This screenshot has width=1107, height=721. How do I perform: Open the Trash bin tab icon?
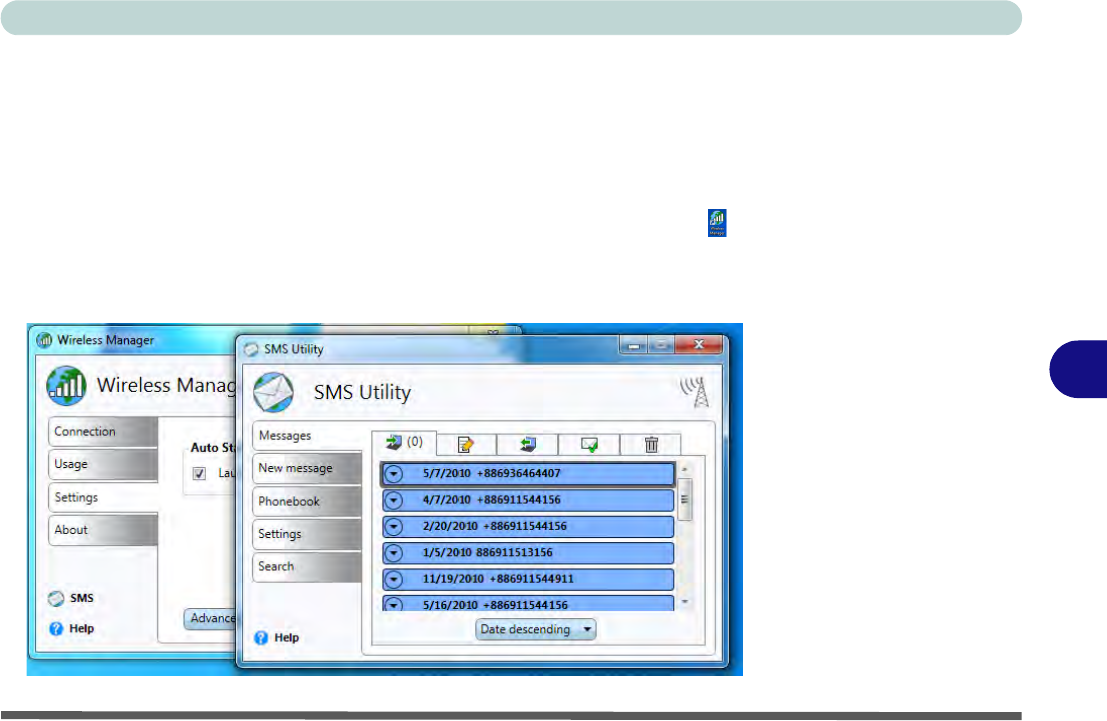point(650,444)
